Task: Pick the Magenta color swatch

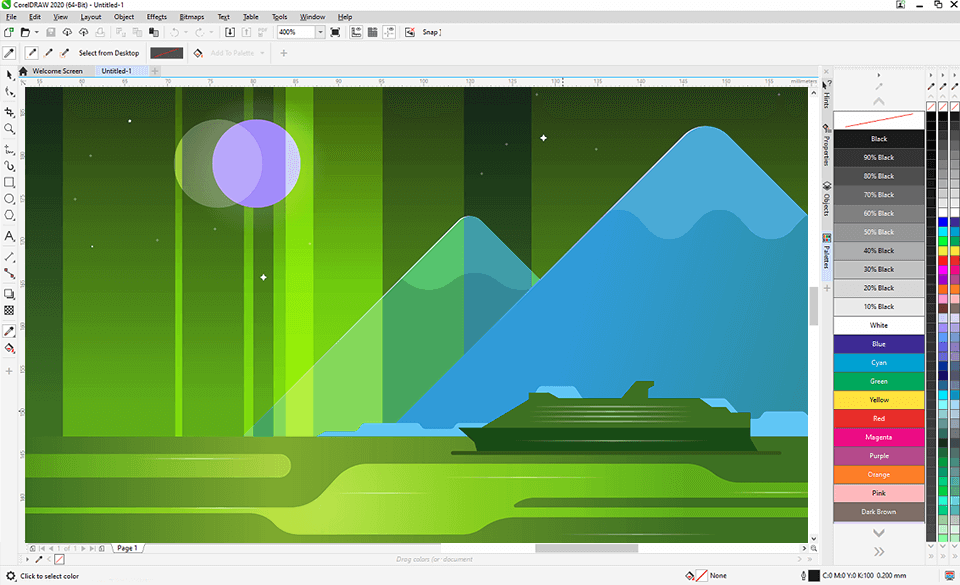Action: 878,437
